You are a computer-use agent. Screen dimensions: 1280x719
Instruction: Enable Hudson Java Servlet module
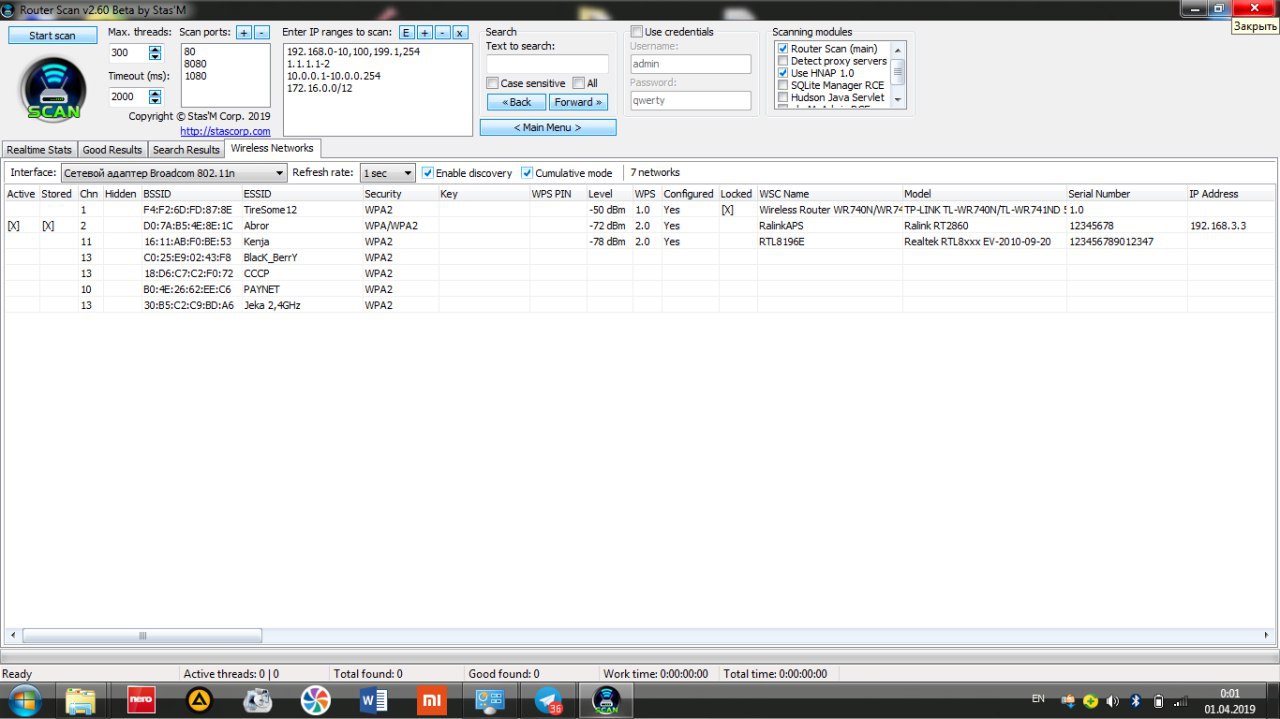pyautogui.click(x=783, y=98)
